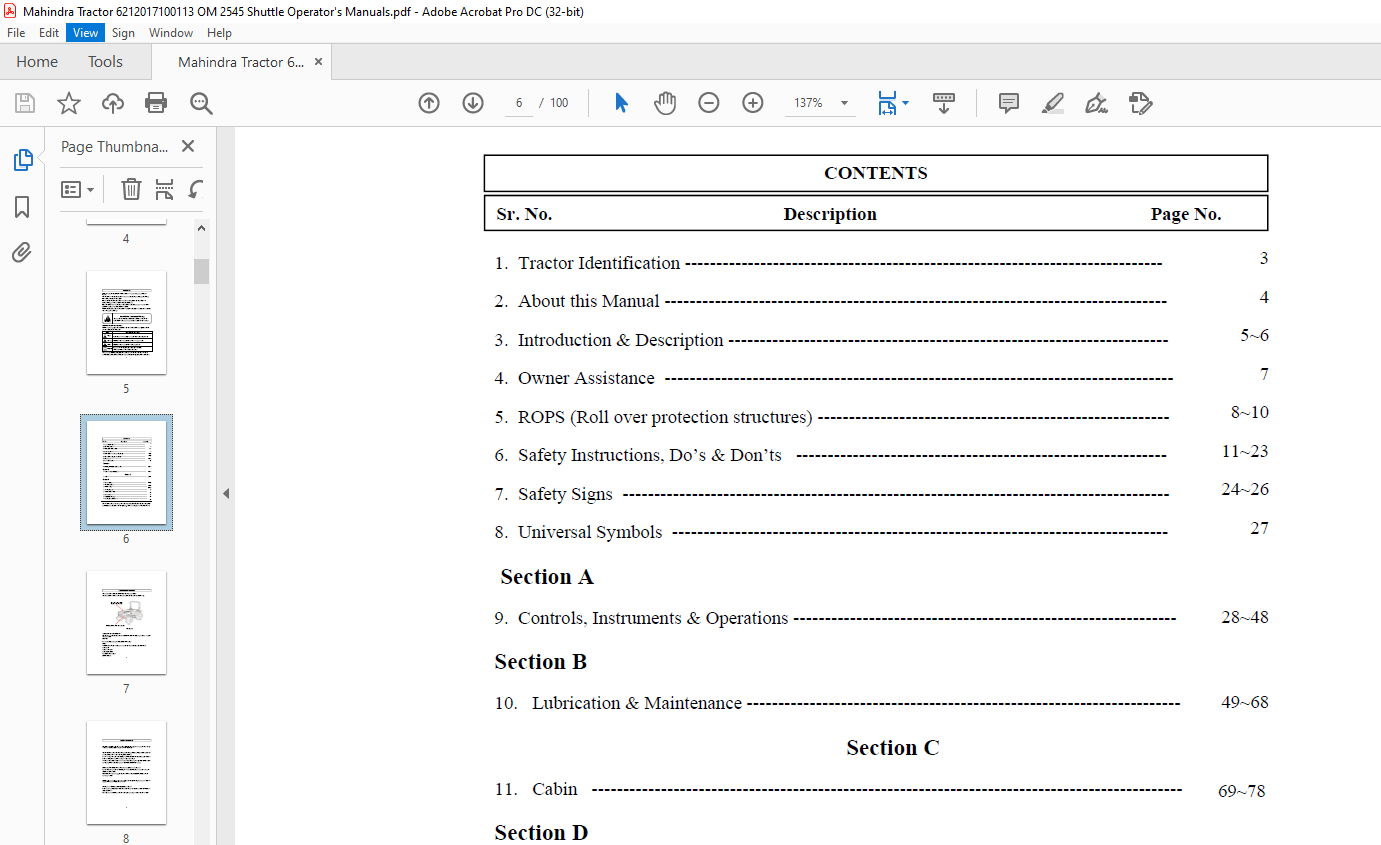Open fit page width options
Viewport: 1381px width, 845px height.
(893, 103)
